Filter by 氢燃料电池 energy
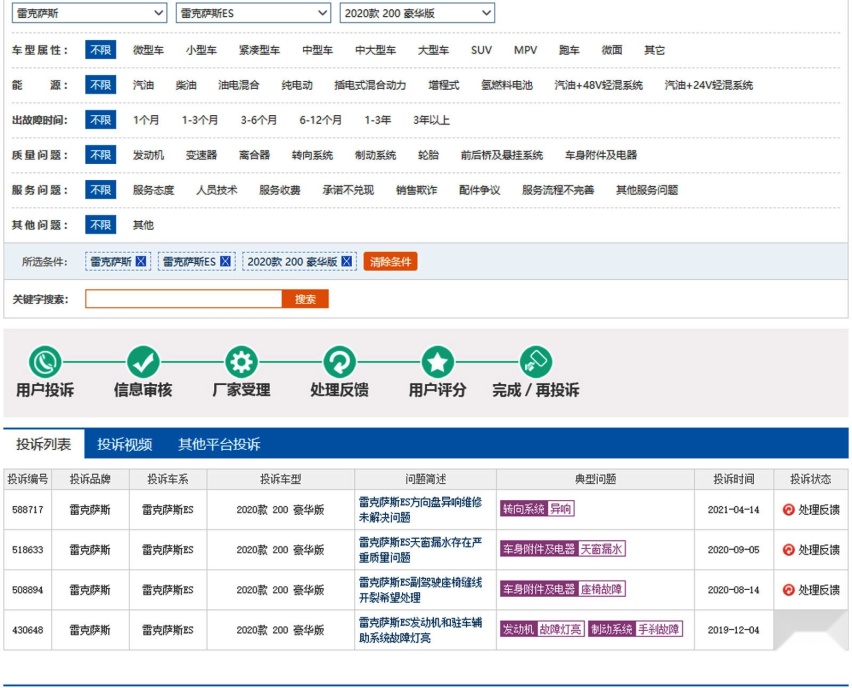Image resolution: width=852 pixels, height=688 pixels. point(506,85)
